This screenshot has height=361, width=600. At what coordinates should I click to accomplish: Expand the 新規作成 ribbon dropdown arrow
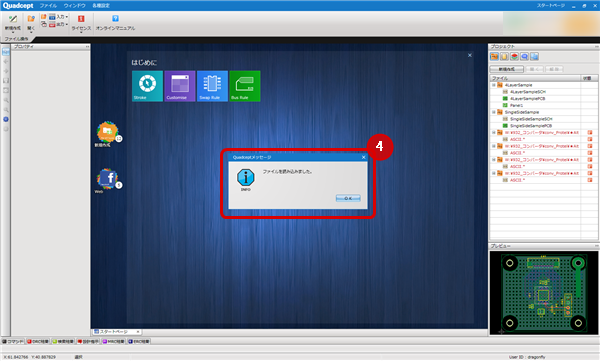click(x=13, y=33)
